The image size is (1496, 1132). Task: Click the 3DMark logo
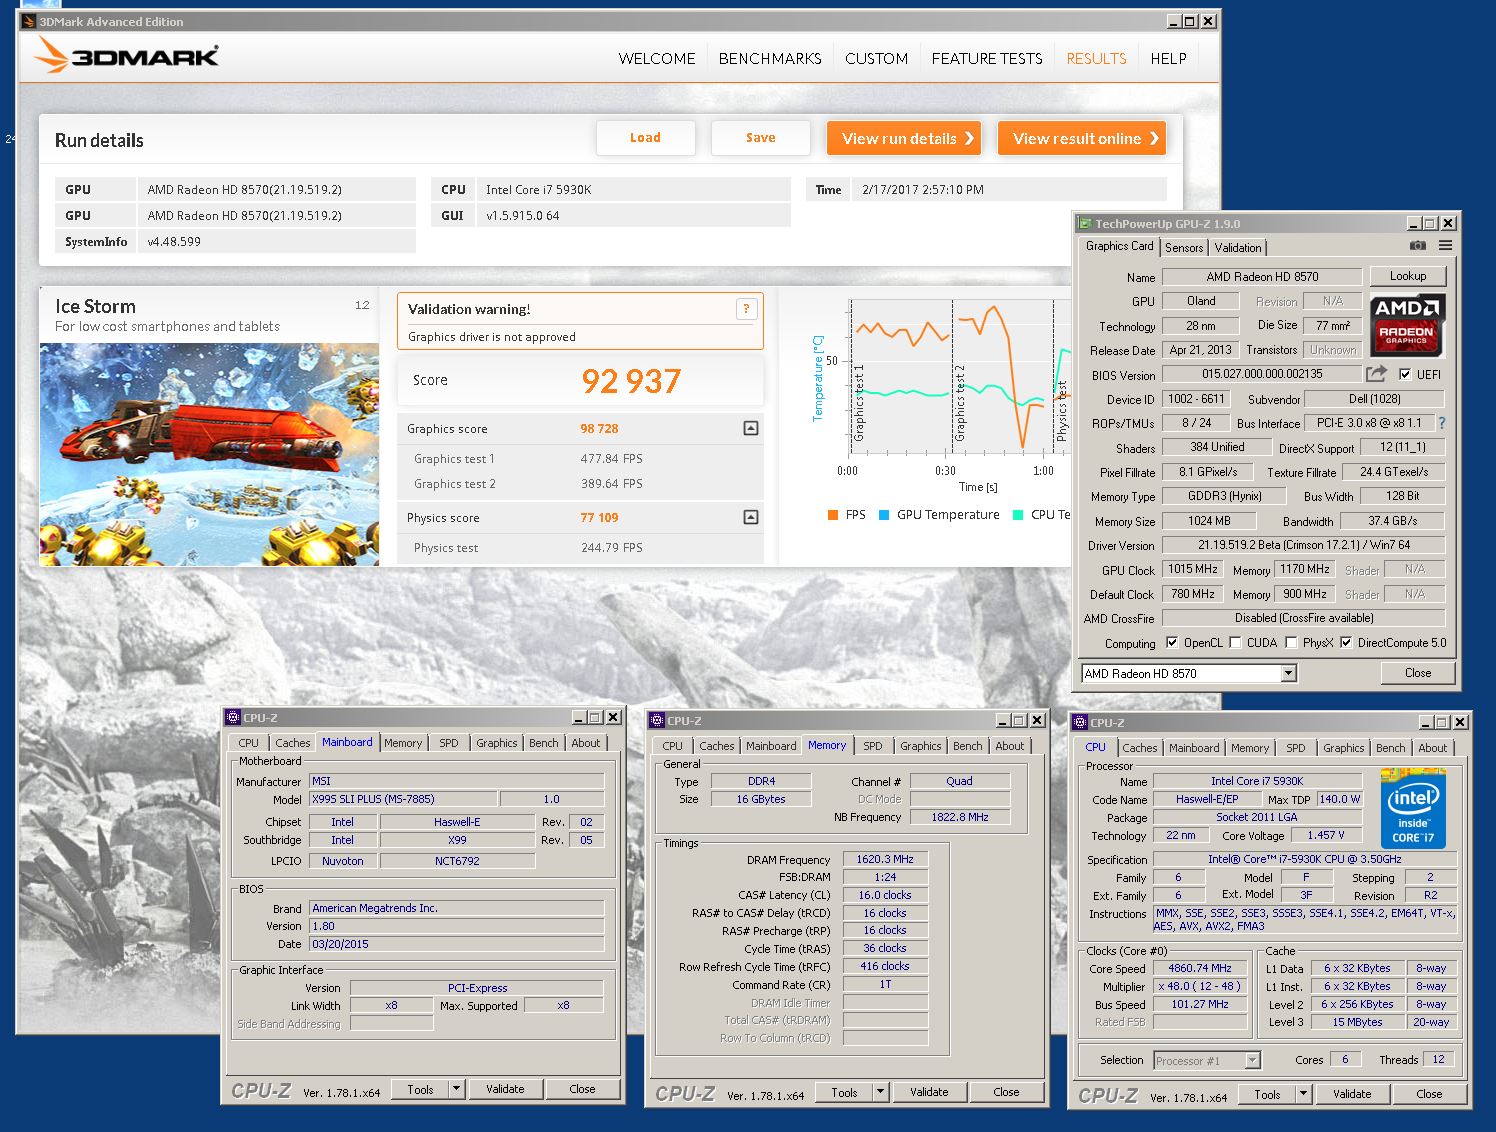coord(127,56)
